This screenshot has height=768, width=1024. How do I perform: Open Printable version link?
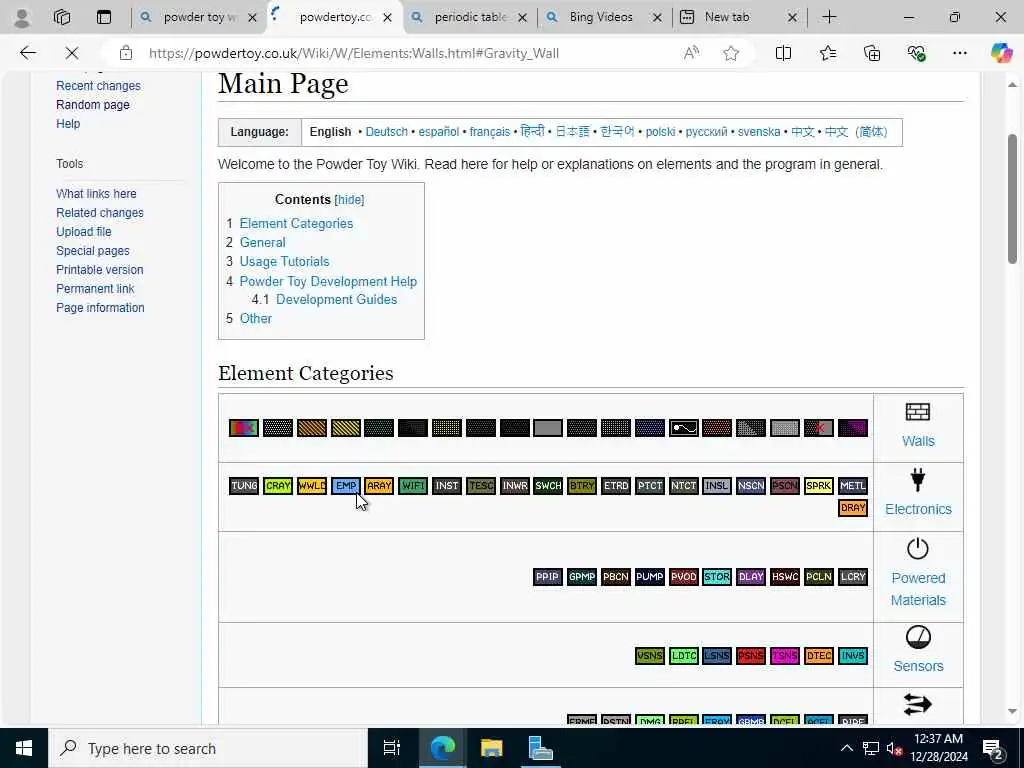click(99, 270)
